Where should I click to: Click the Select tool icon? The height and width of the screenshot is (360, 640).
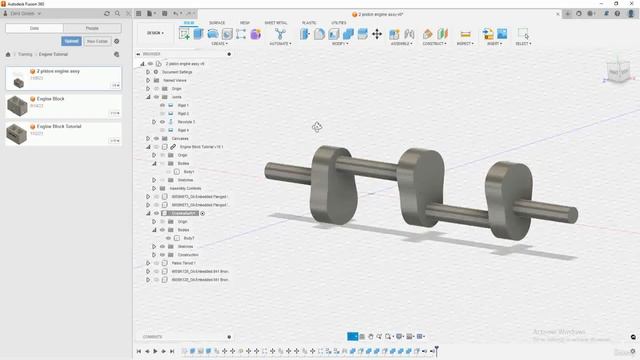(523, 34)
